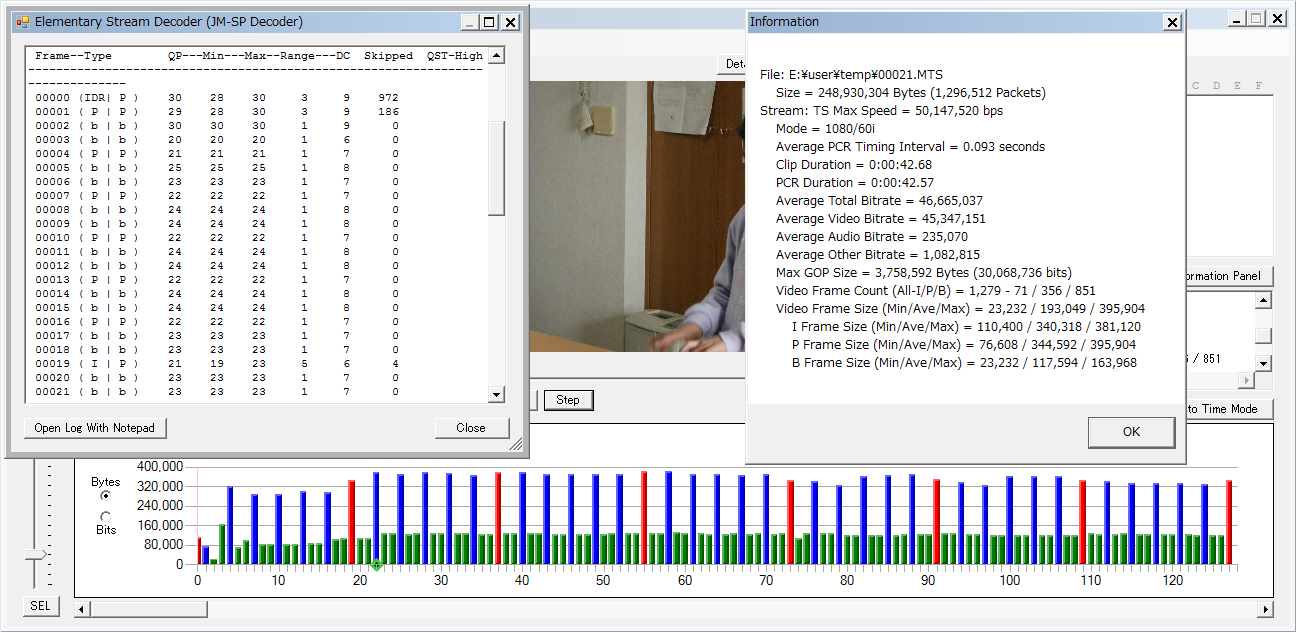Viewport: 1296px width, 632px height.
Task: Select the Bits radio button
Action: click(106, 516)
